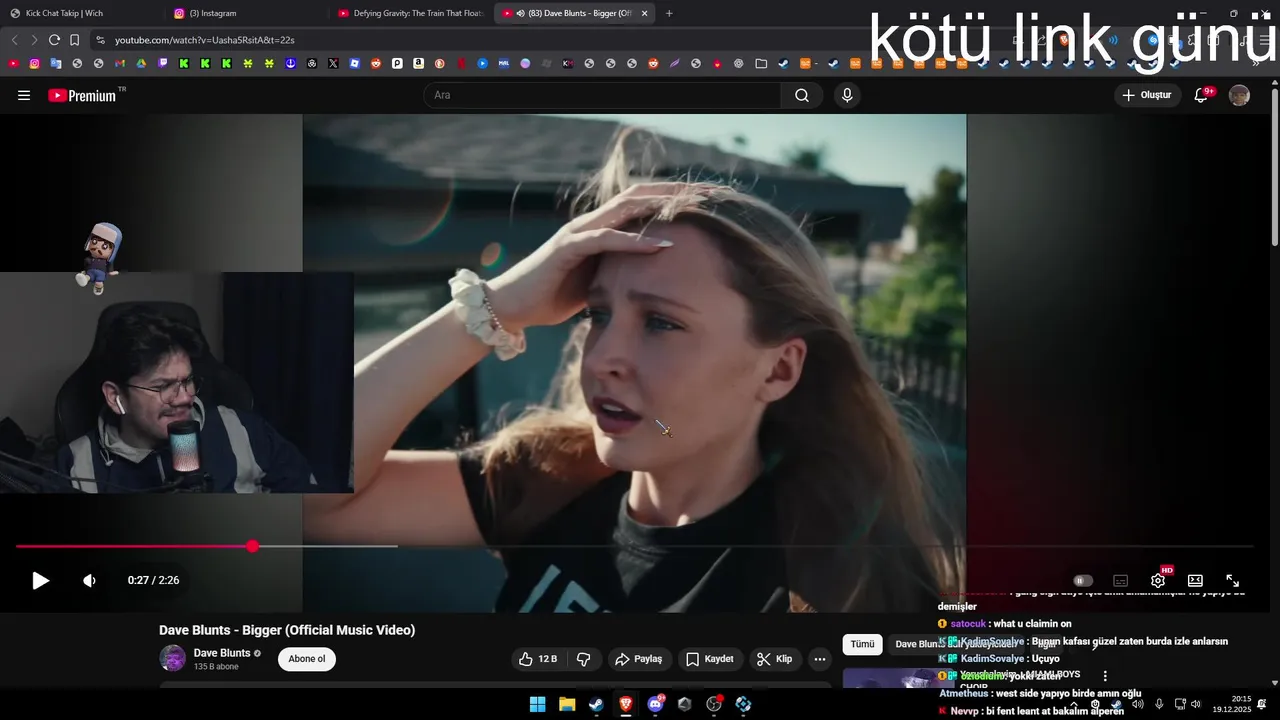Open the Twitch bookmark icon
Viewport: 1280px width, 720px height.
coord(163,63)
